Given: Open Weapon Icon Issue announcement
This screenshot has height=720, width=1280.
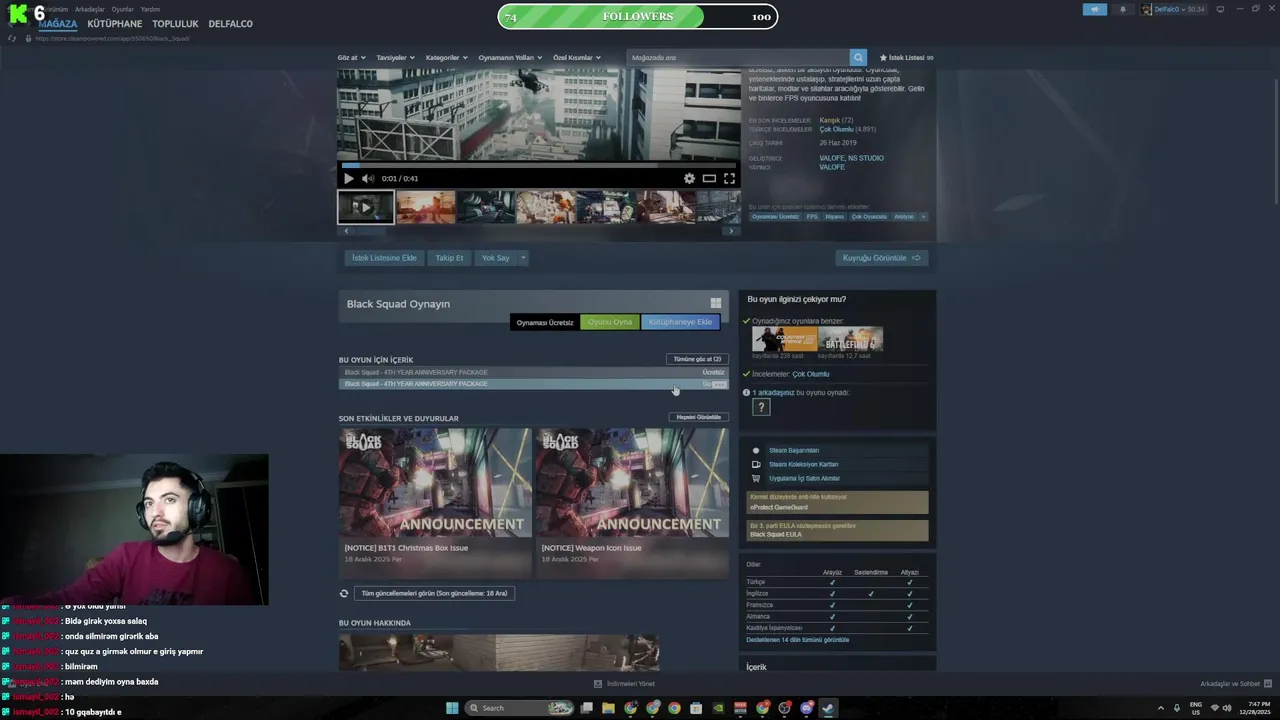Looking at the screenshot, I should click(632, 503).
